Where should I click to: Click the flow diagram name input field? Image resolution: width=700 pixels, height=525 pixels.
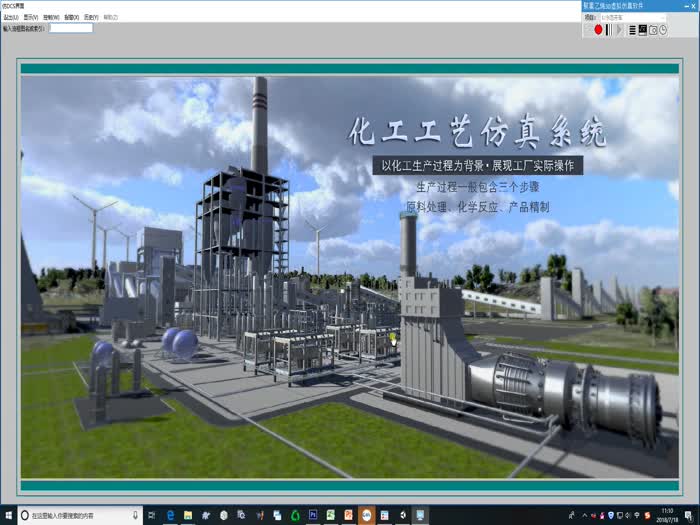[x=71, y=28]
